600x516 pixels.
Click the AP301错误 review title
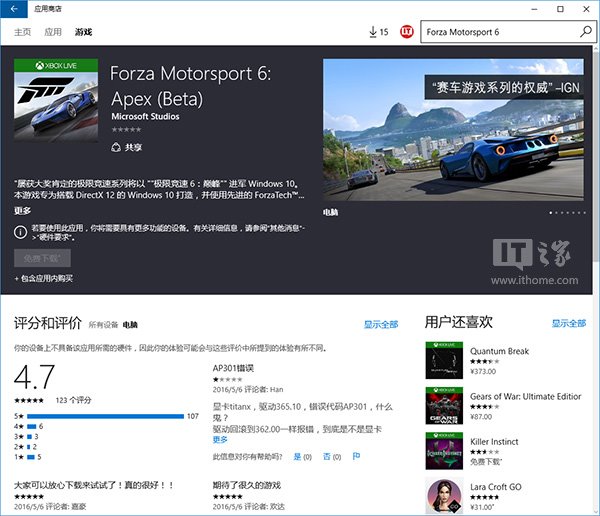(x=233, y=368)
